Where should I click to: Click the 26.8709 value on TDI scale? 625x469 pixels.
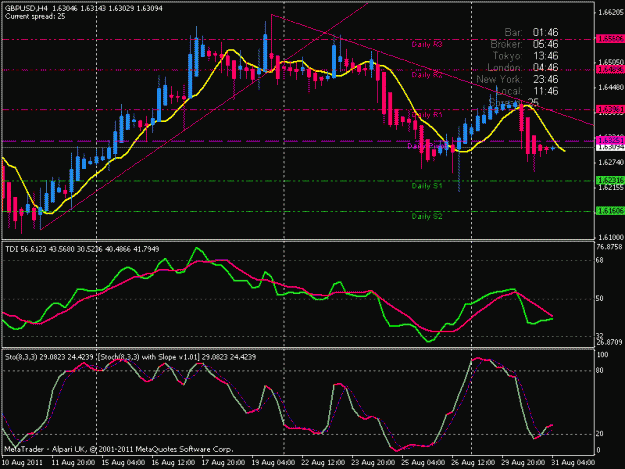pyautogui.click(x=609, y=342)
